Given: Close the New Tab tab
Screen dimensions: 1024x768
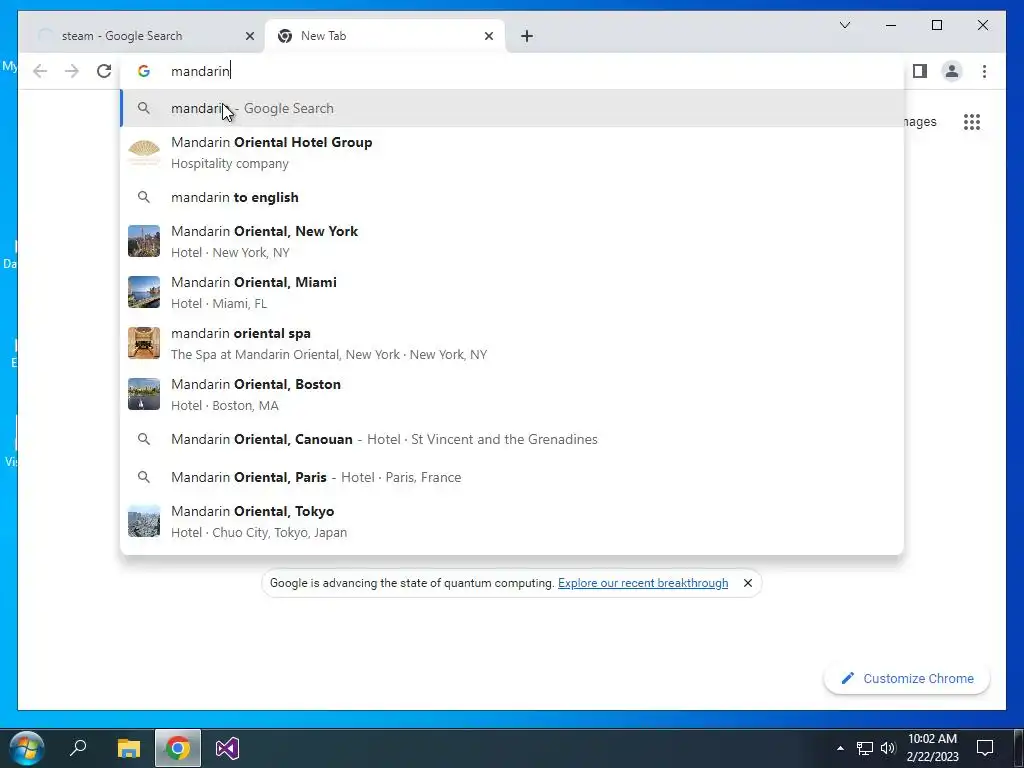Looking at the screenshot, I should click(488, 36).
